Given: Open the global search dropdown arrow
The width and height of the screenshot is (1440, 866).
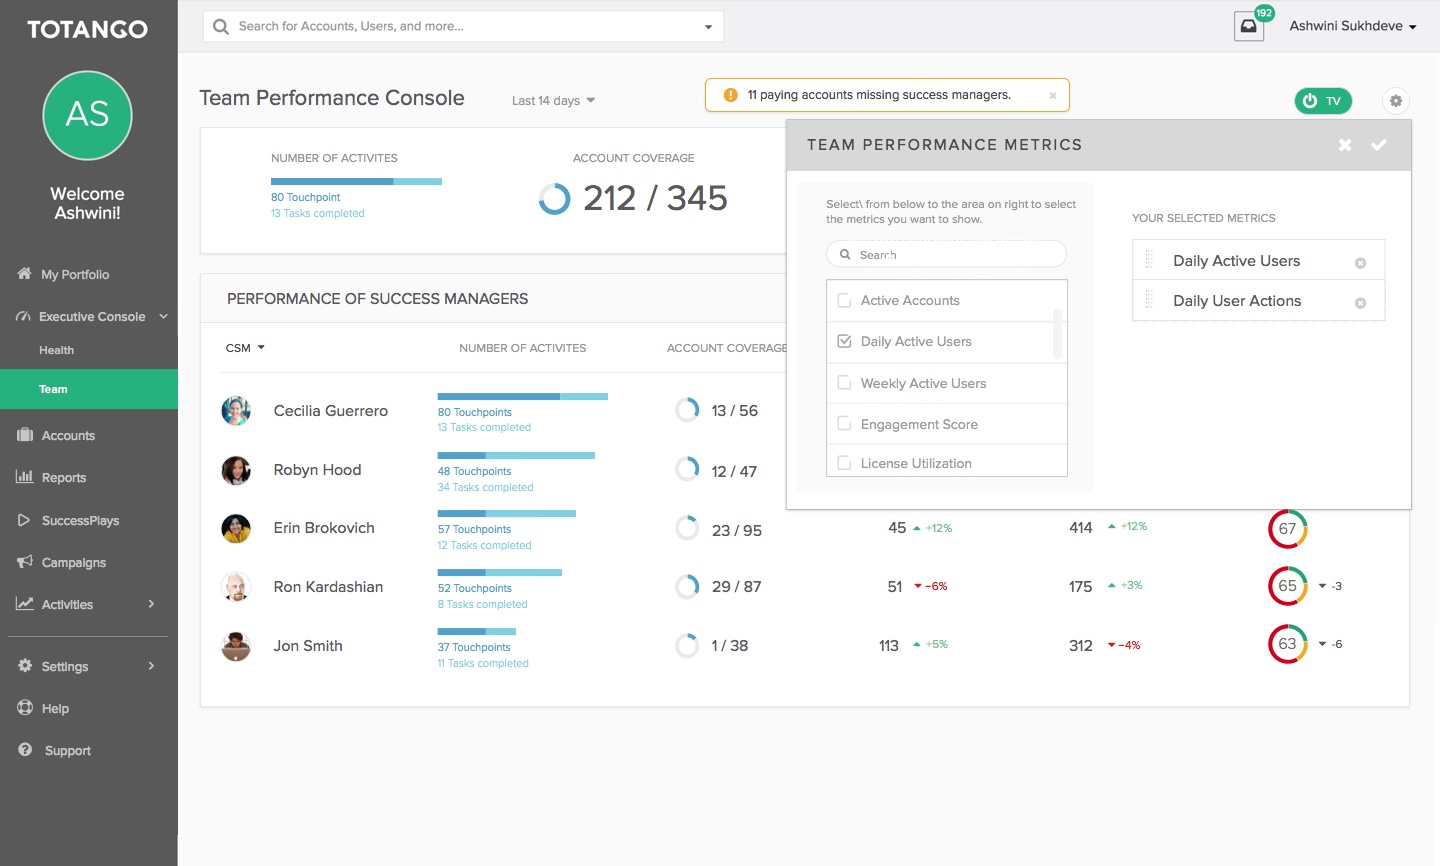Looking at the screenshot, I should 708,27.
